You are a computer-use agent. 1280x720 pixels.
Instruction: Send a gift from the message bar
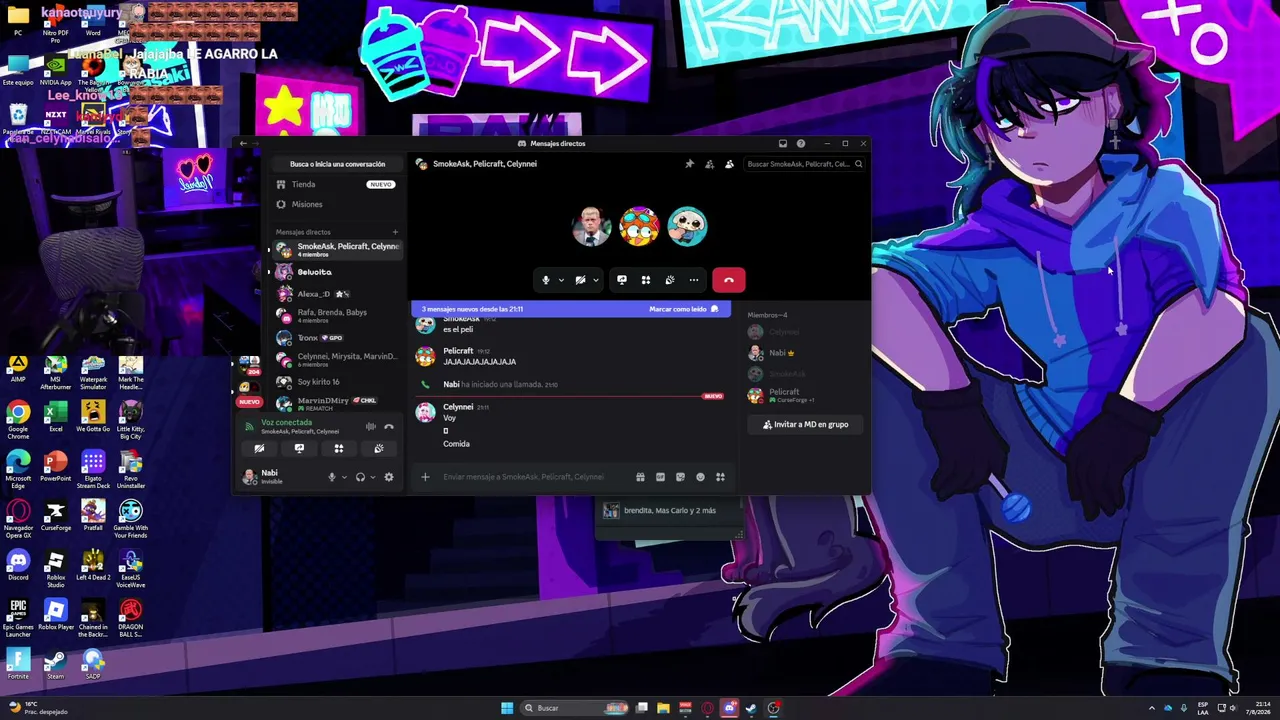tap(640, 477)
